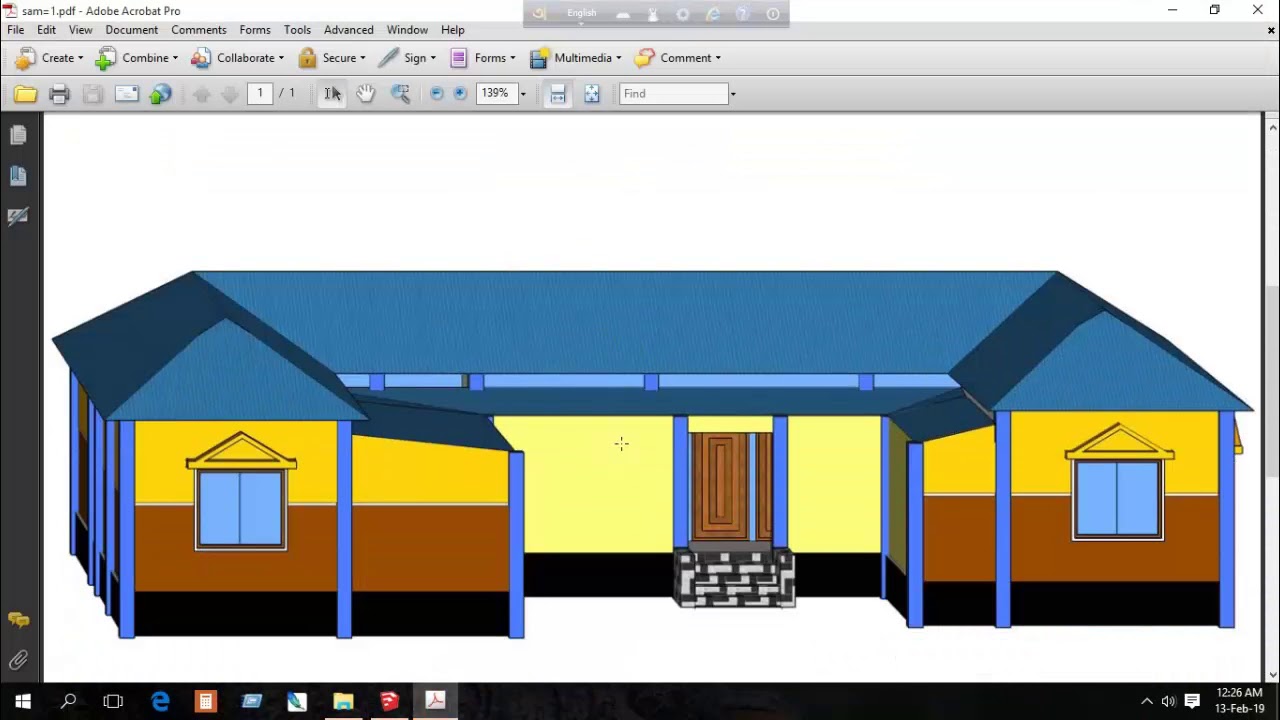Image resolution: width=1280 pixels, height=720 pixels.
Task: Open File Explorer from taskbar
Action: [x=343, y=701]
